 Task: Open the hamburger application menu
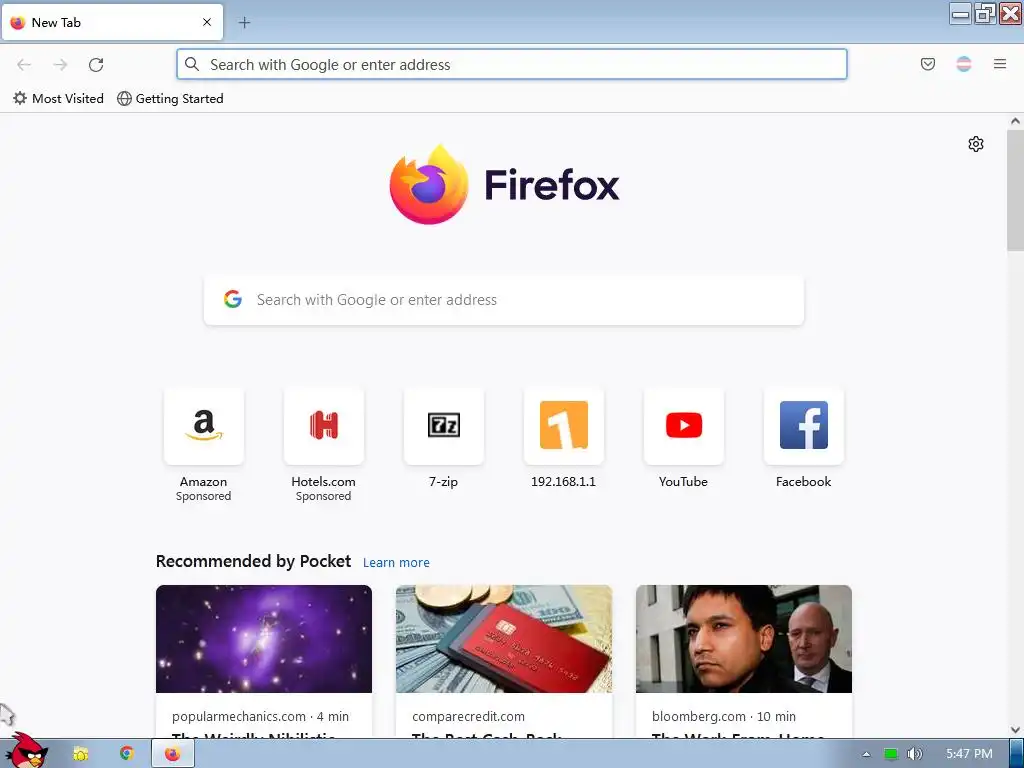point(1000,64)
